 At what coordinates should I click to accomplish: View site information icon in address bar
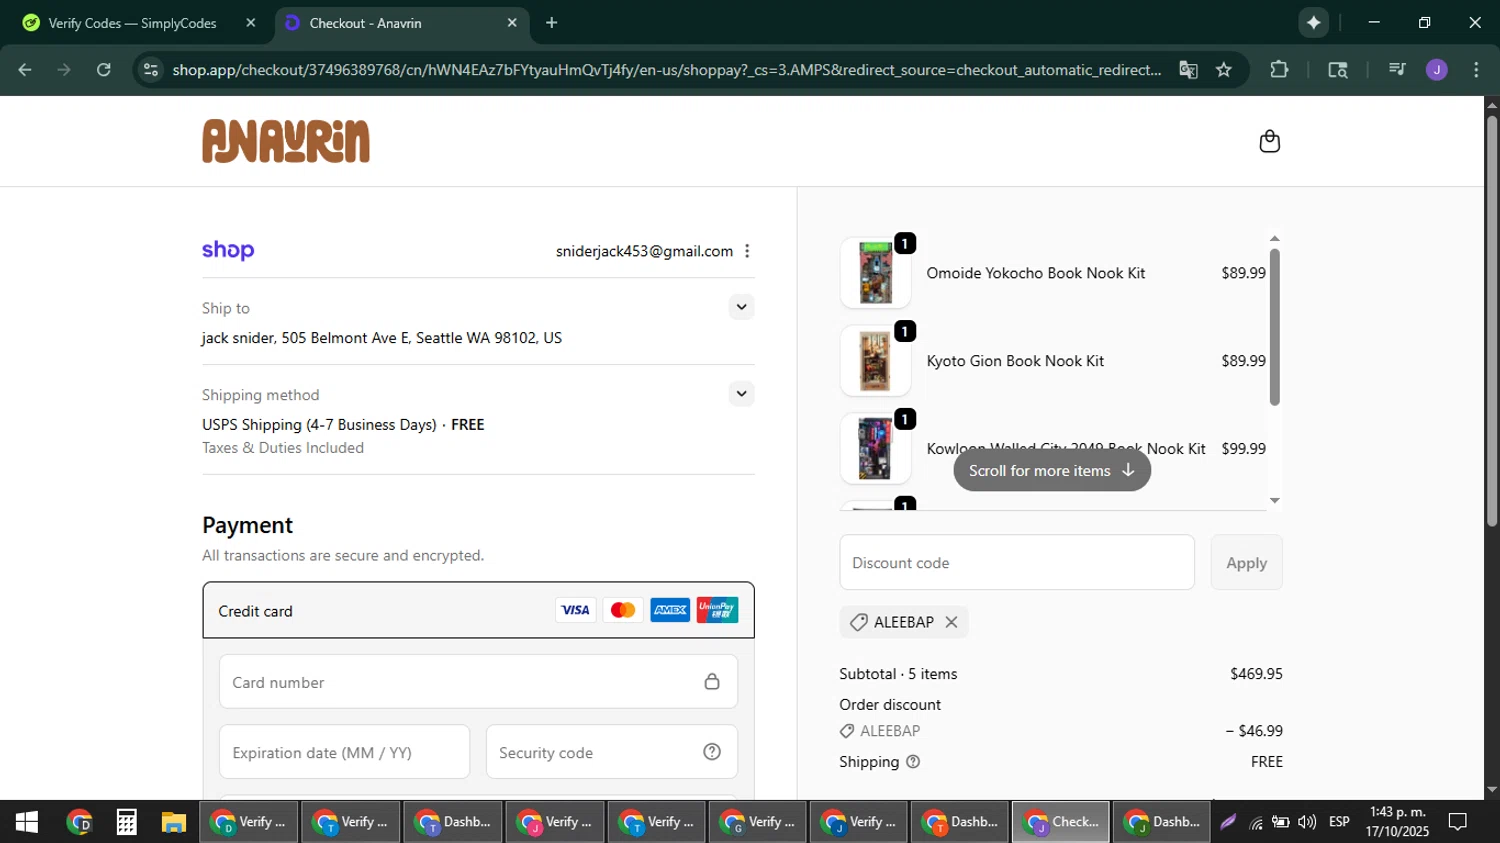150,70
